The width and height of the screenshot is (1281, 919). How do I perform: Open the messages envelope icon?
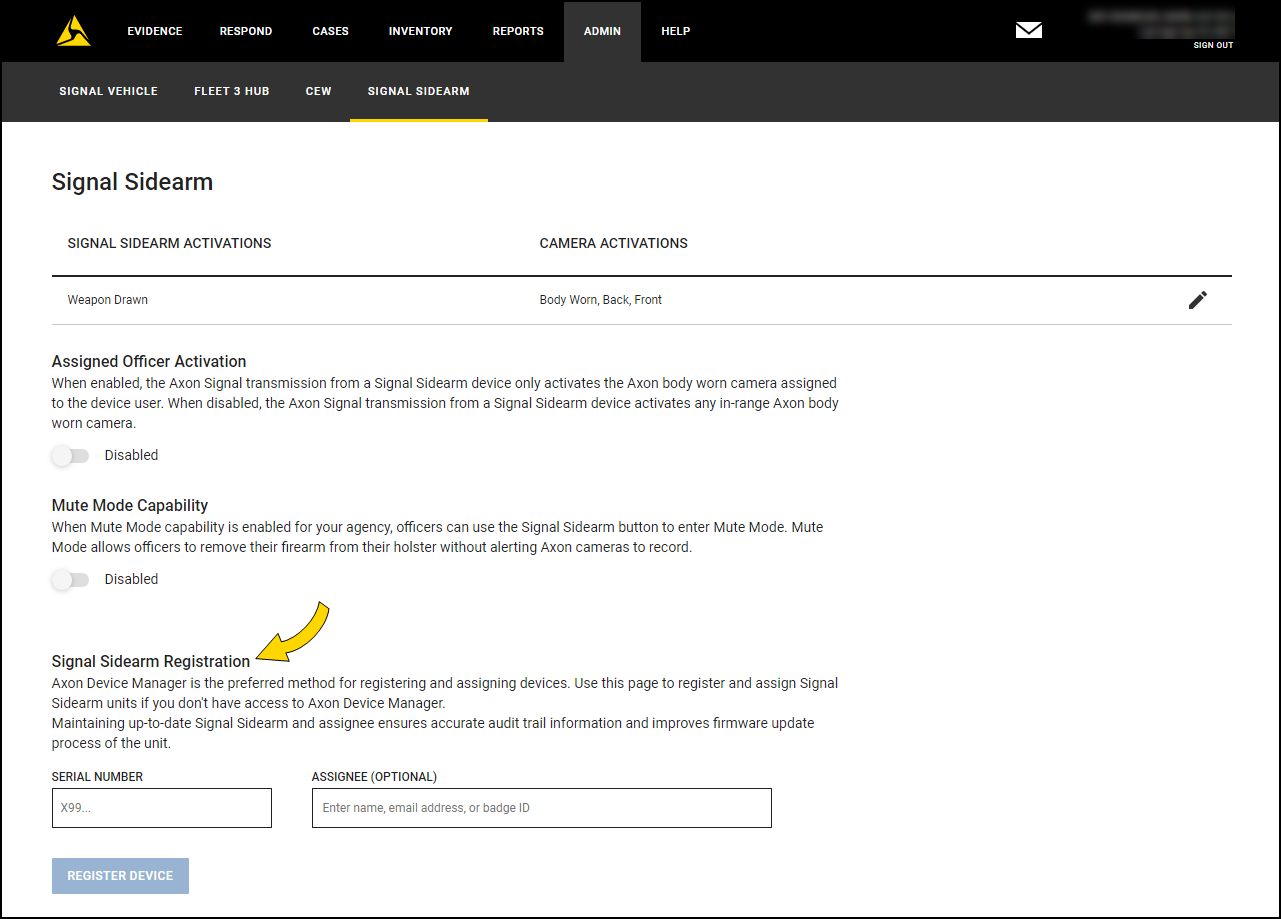(x=1028, y=31)
